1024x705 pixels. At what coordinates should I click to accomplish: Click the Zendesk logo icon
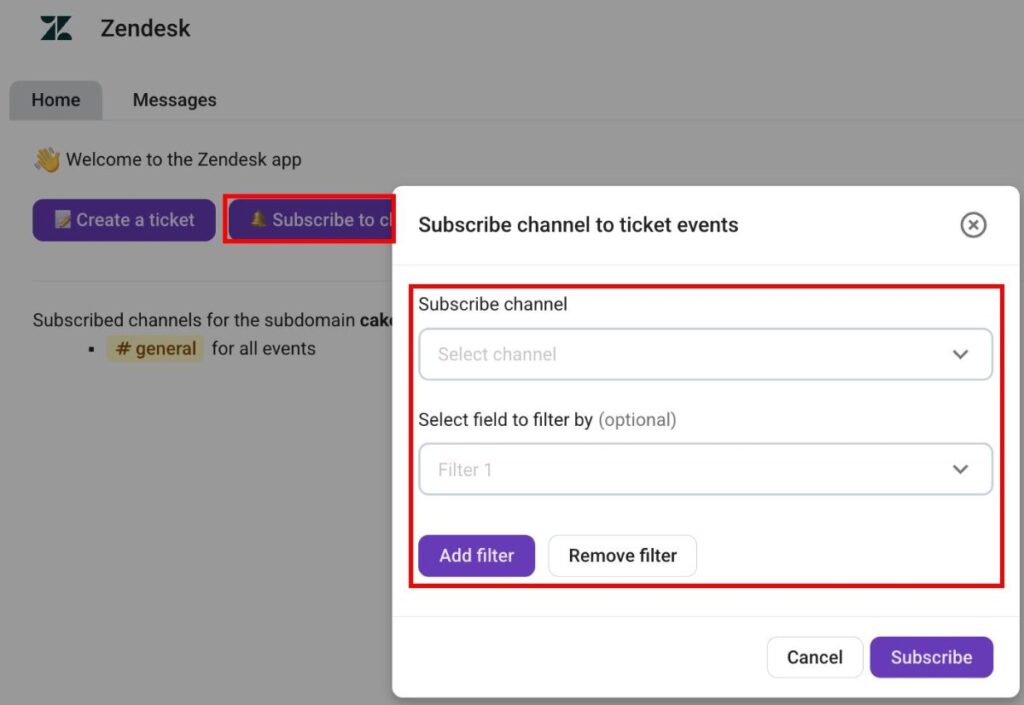pyautogui.click(x=56, y=28)
